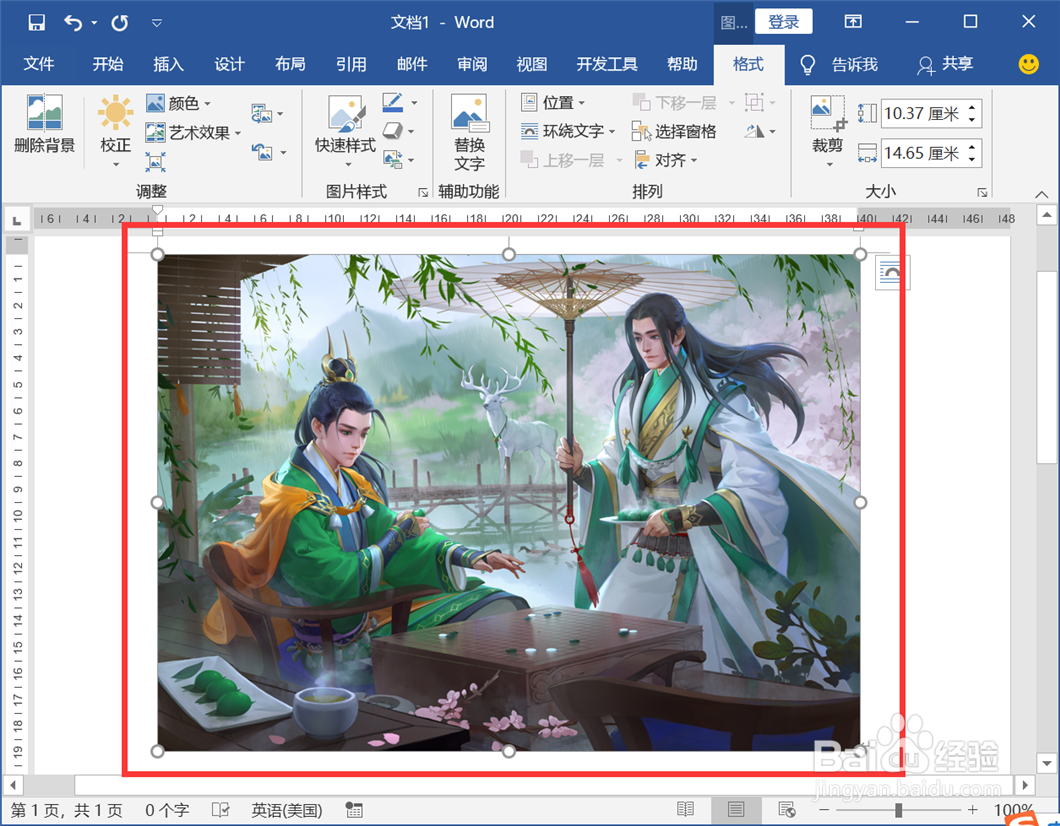1060x826 pixels.
Task: Switch to Web Layout view
Action: point(786,810)
